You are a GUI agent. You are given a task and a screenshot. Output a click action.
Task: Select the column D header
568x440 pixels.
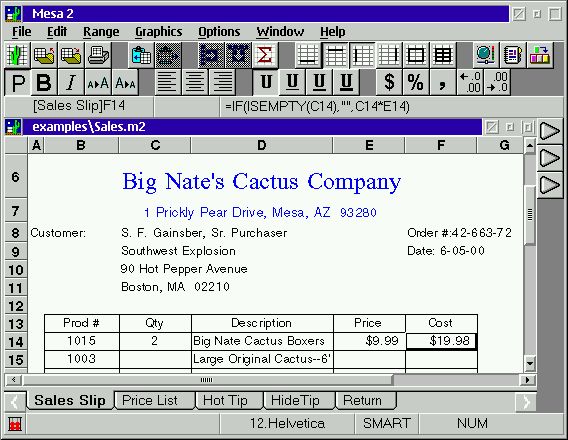click(261, 145)
